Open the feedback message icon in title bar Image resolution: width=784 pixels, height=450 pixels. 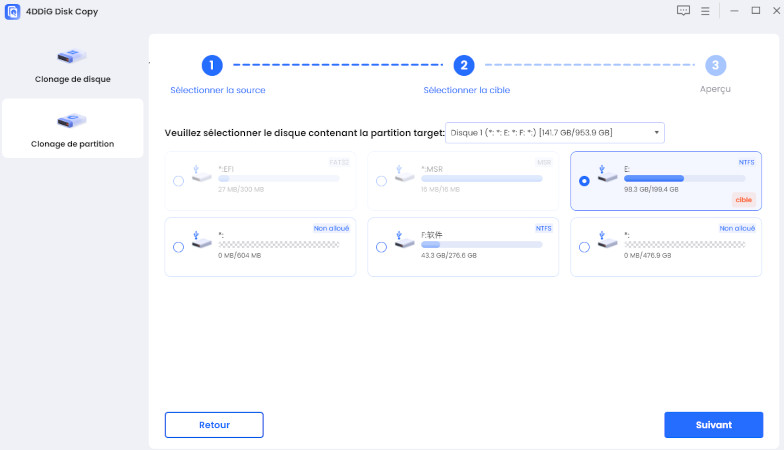coord(683,12)
